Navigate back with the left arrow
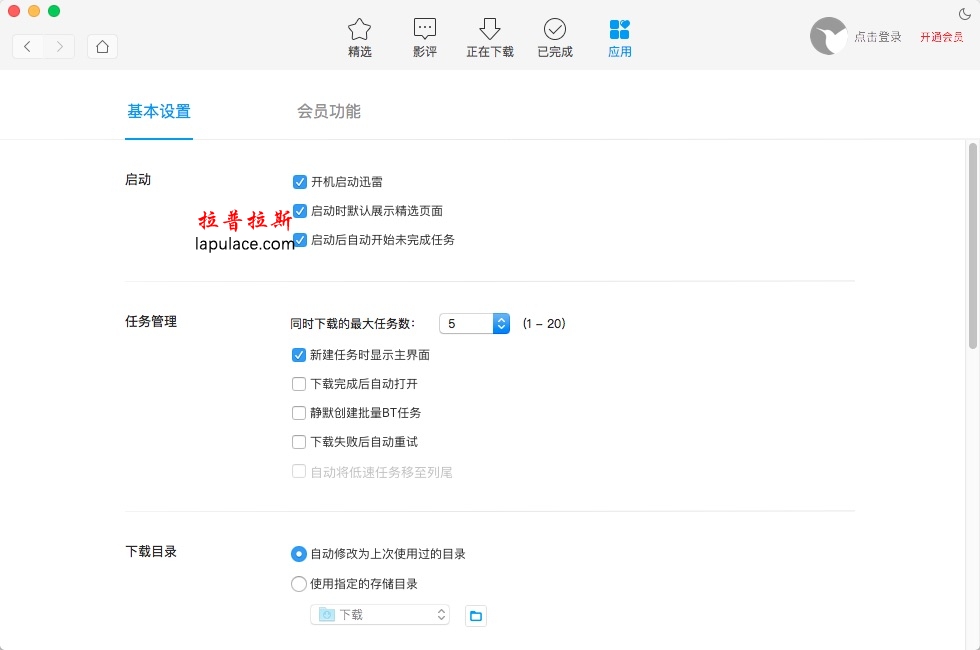The image size is (980, 650). pyautogui.click(x=28, y=46)
